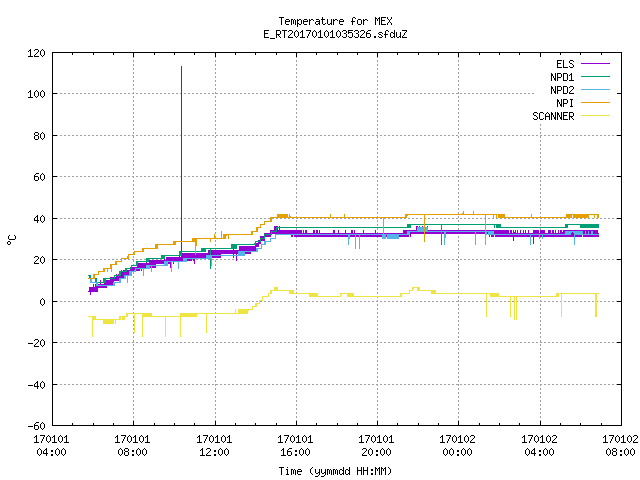Click the NPI legend label
Screen dimensions: 640x480
[565, 103]
